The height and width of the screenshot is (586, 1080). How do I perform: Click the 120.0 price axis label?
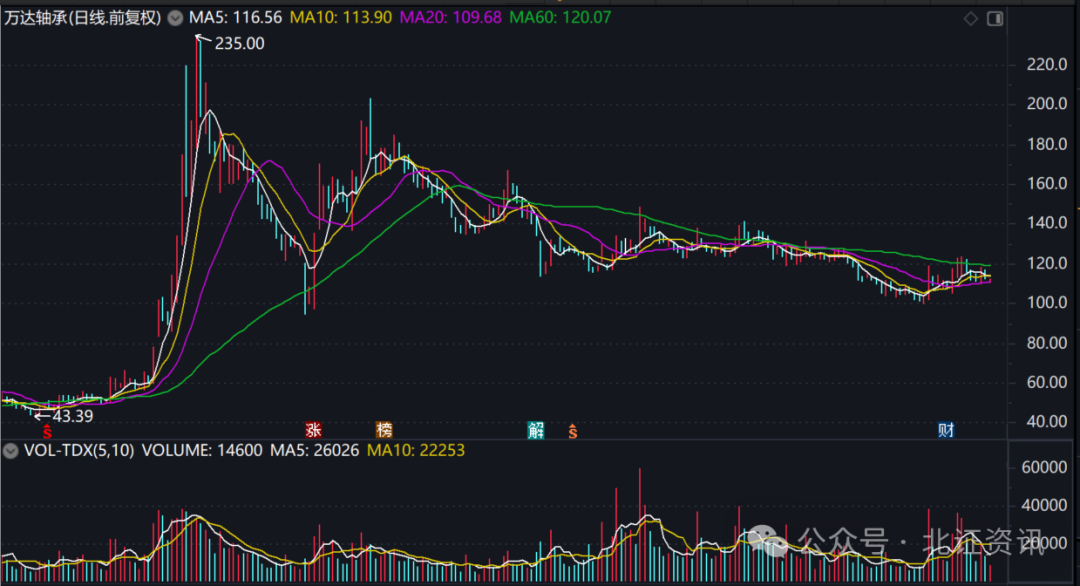coord(1047,264)
